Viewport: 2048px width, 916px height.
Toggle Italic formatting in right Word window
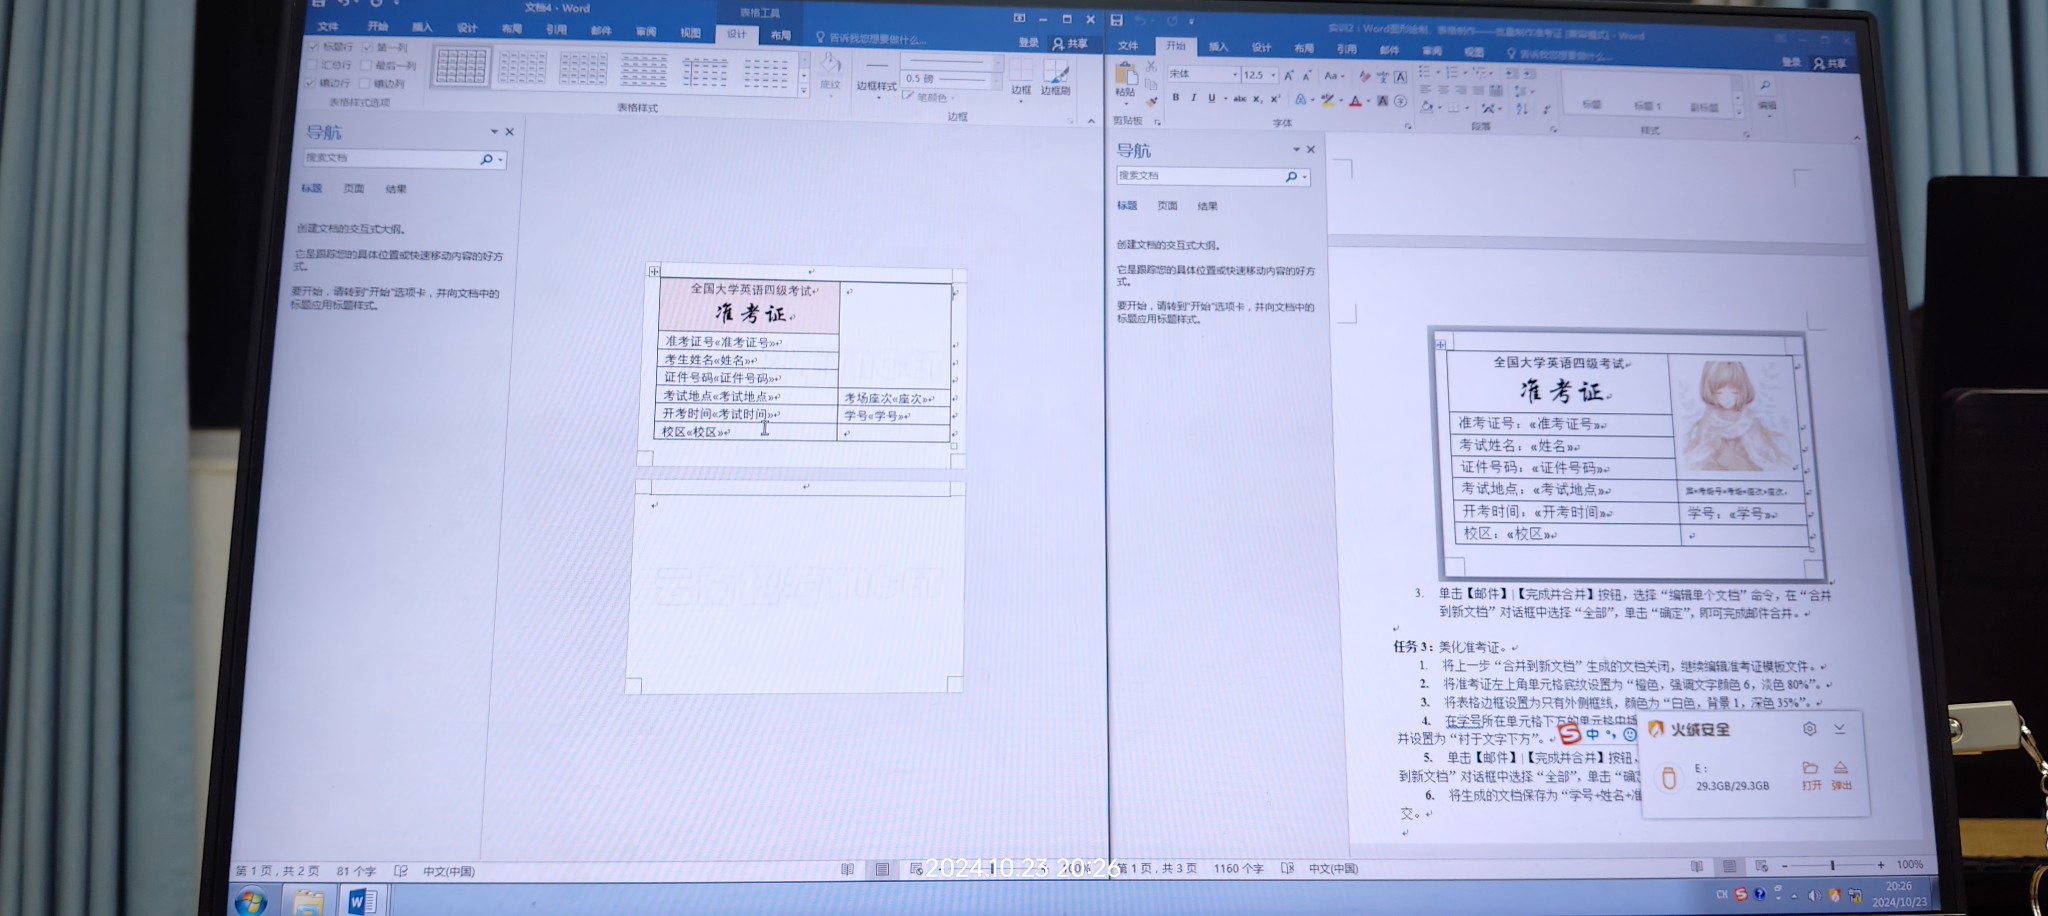click(1193, 98)
